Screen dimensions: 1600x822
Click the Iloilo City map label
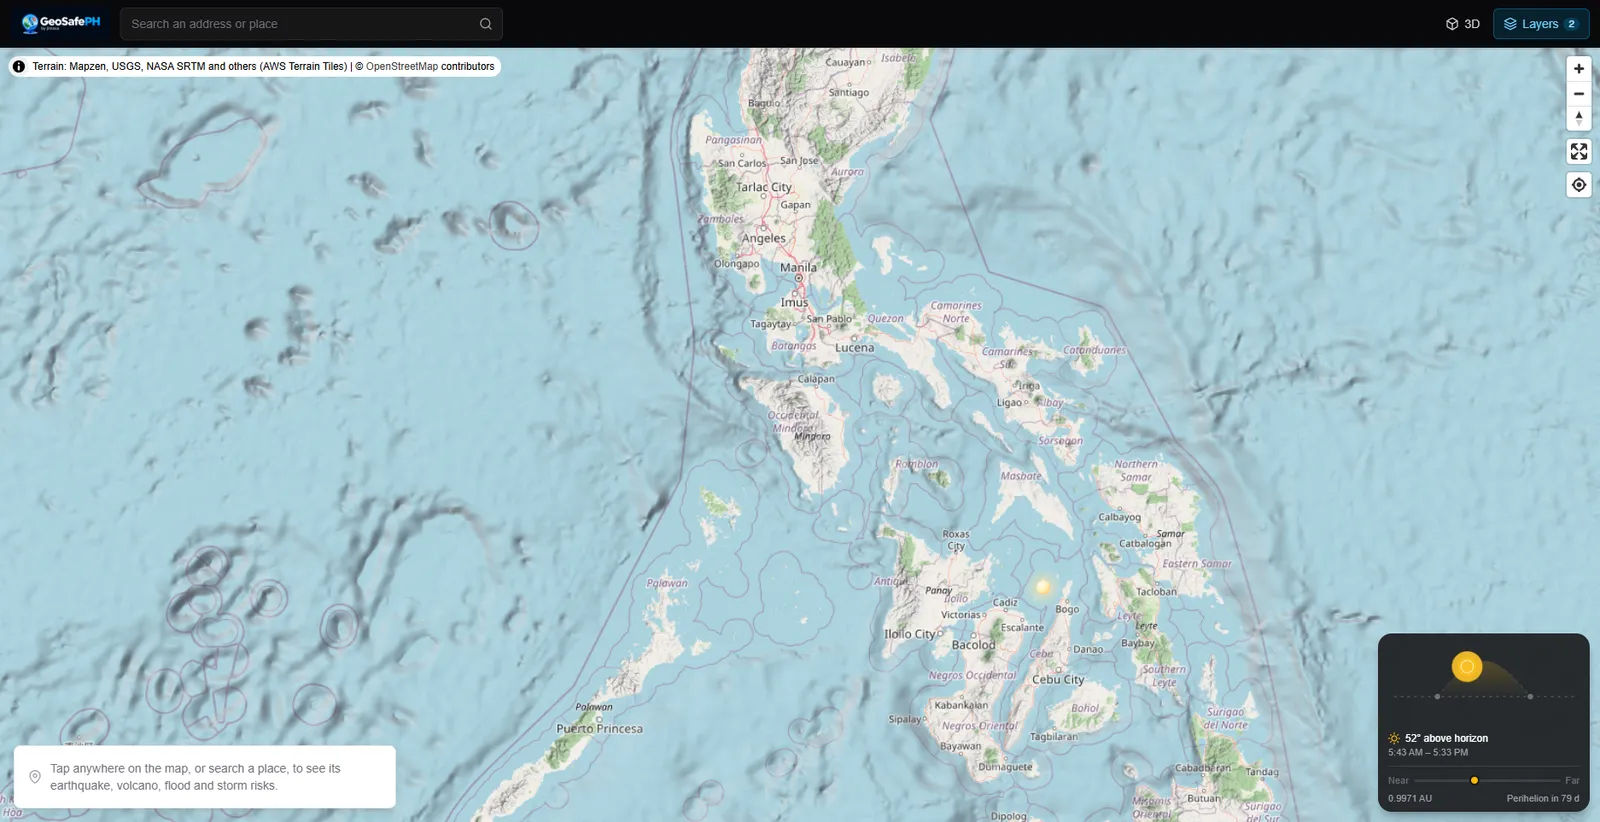pyautogui.click(x=909, y=634)
